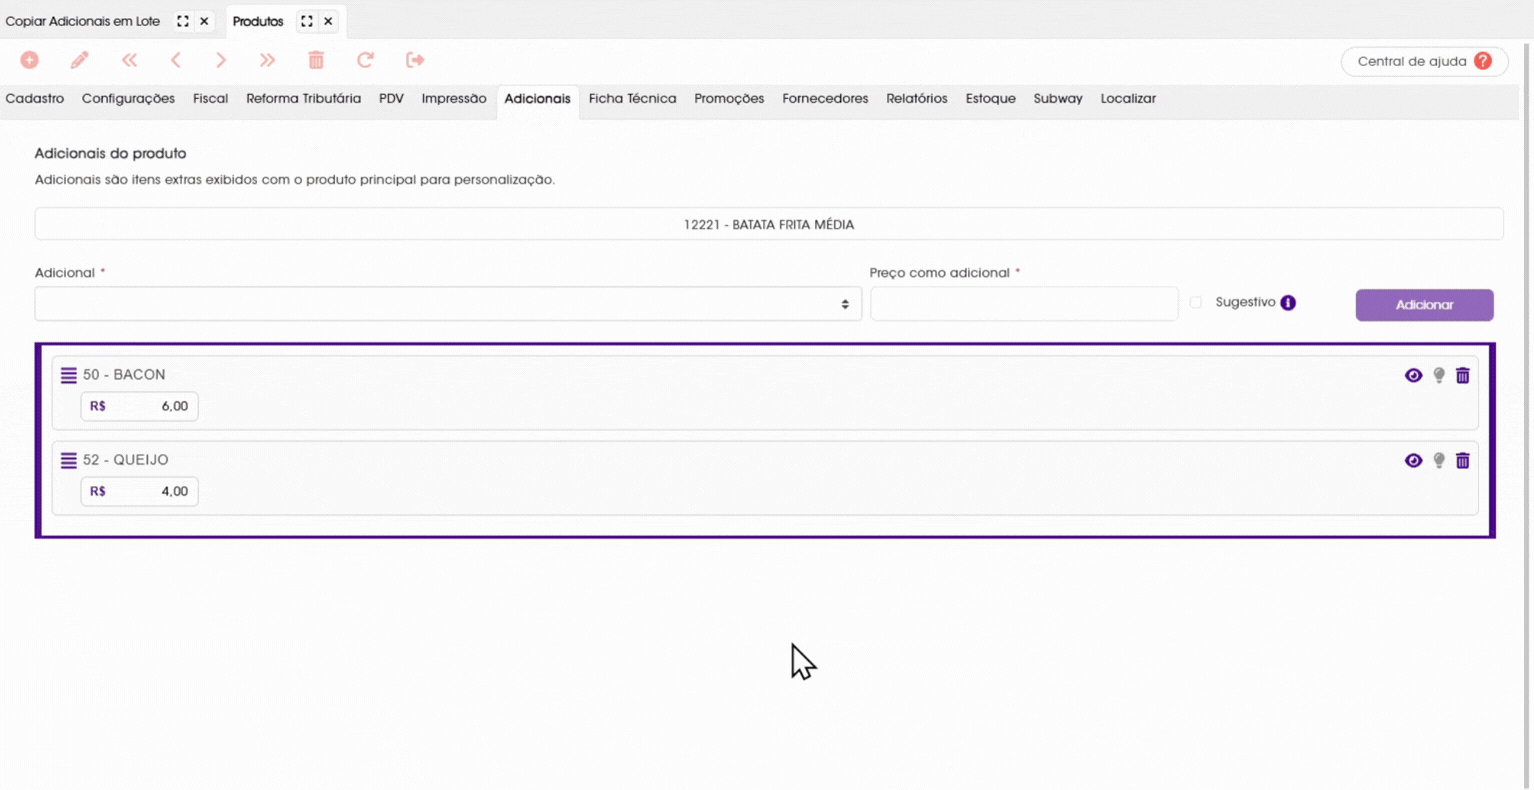The image size is (1534, 790).
Task: Open the Configurações tab
Action: point(128,99)
